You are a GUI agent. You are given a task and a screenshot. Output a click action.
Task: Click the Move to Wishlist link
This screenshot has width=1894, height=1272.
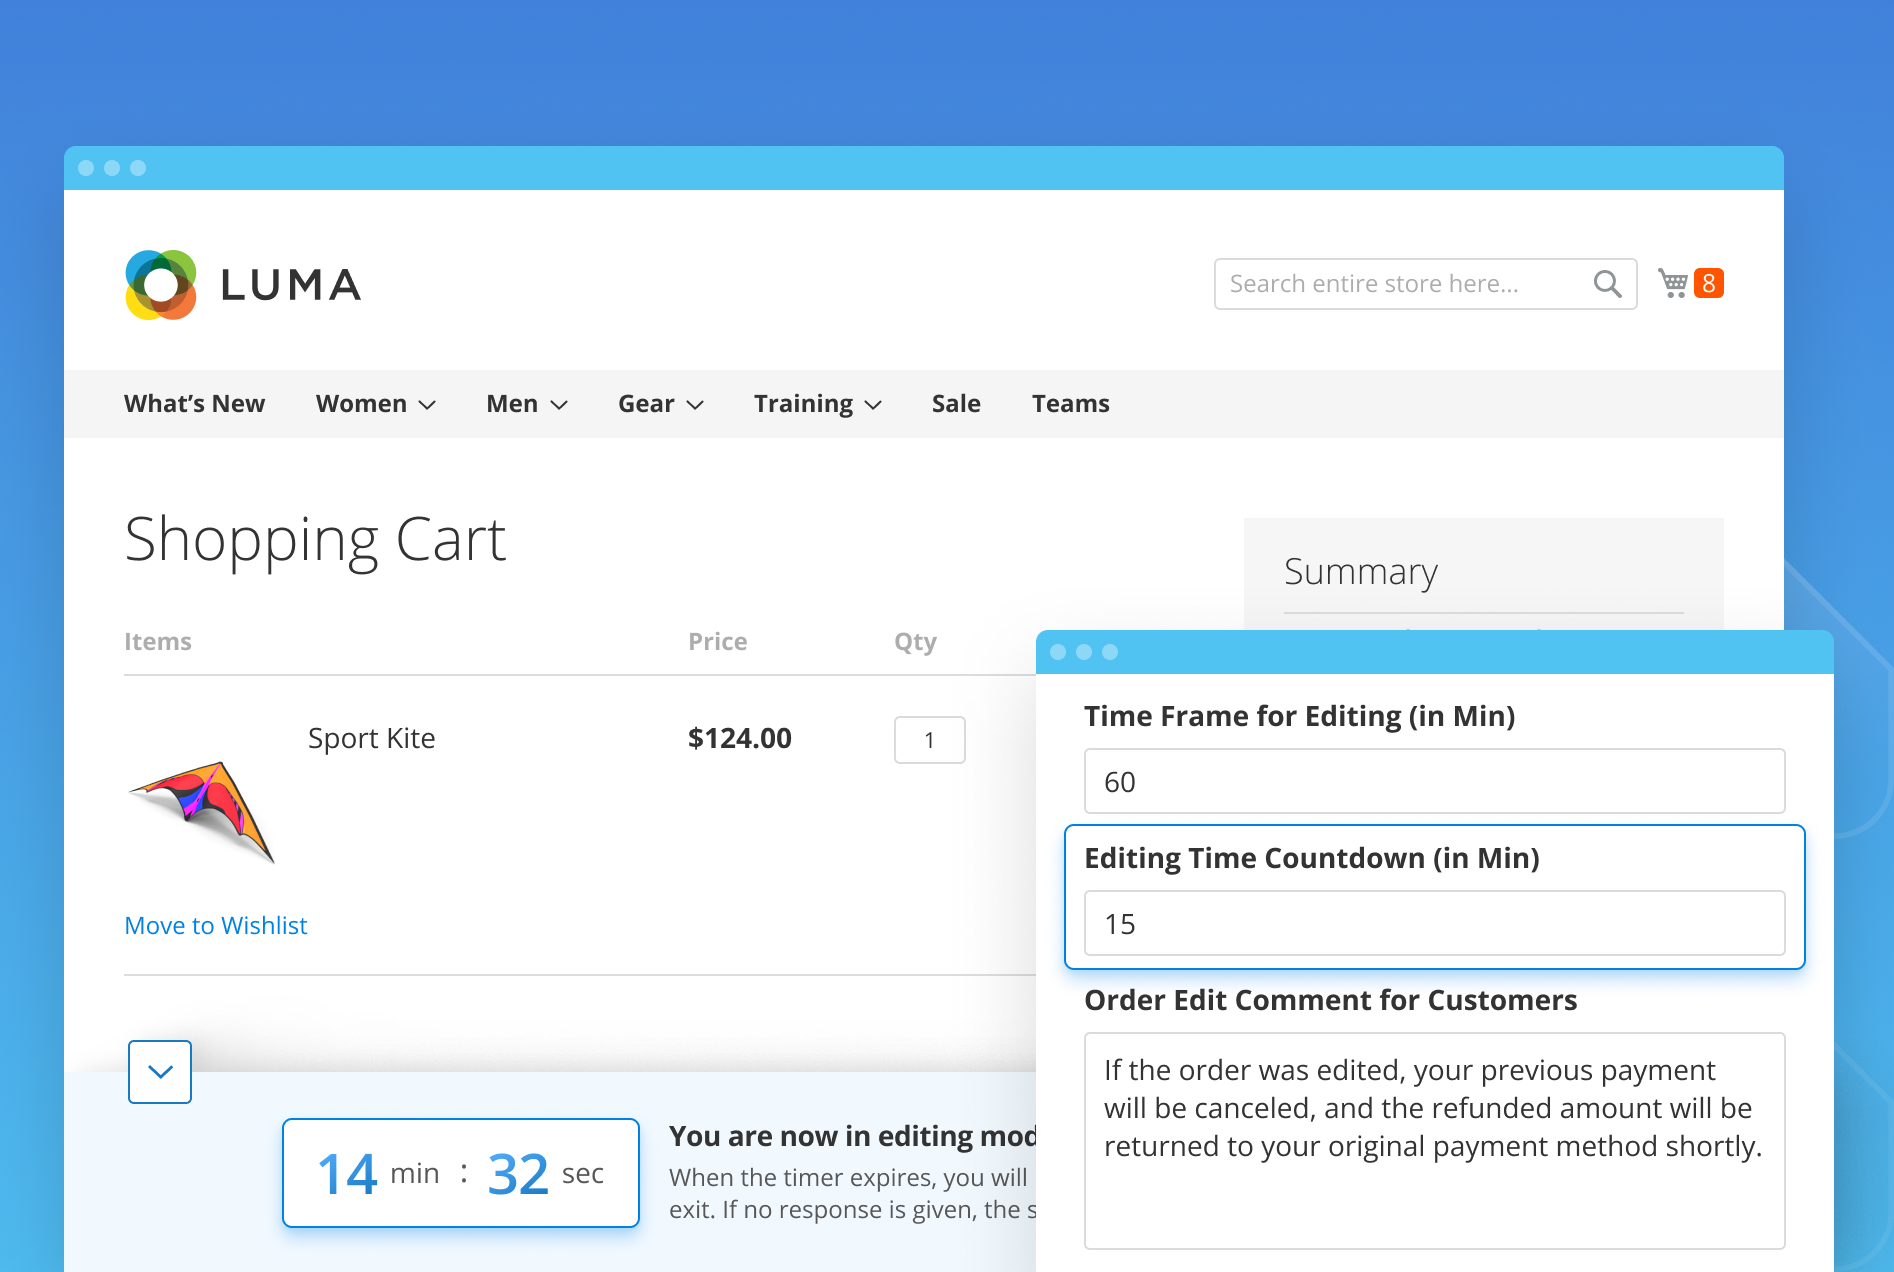pos(215,925)
